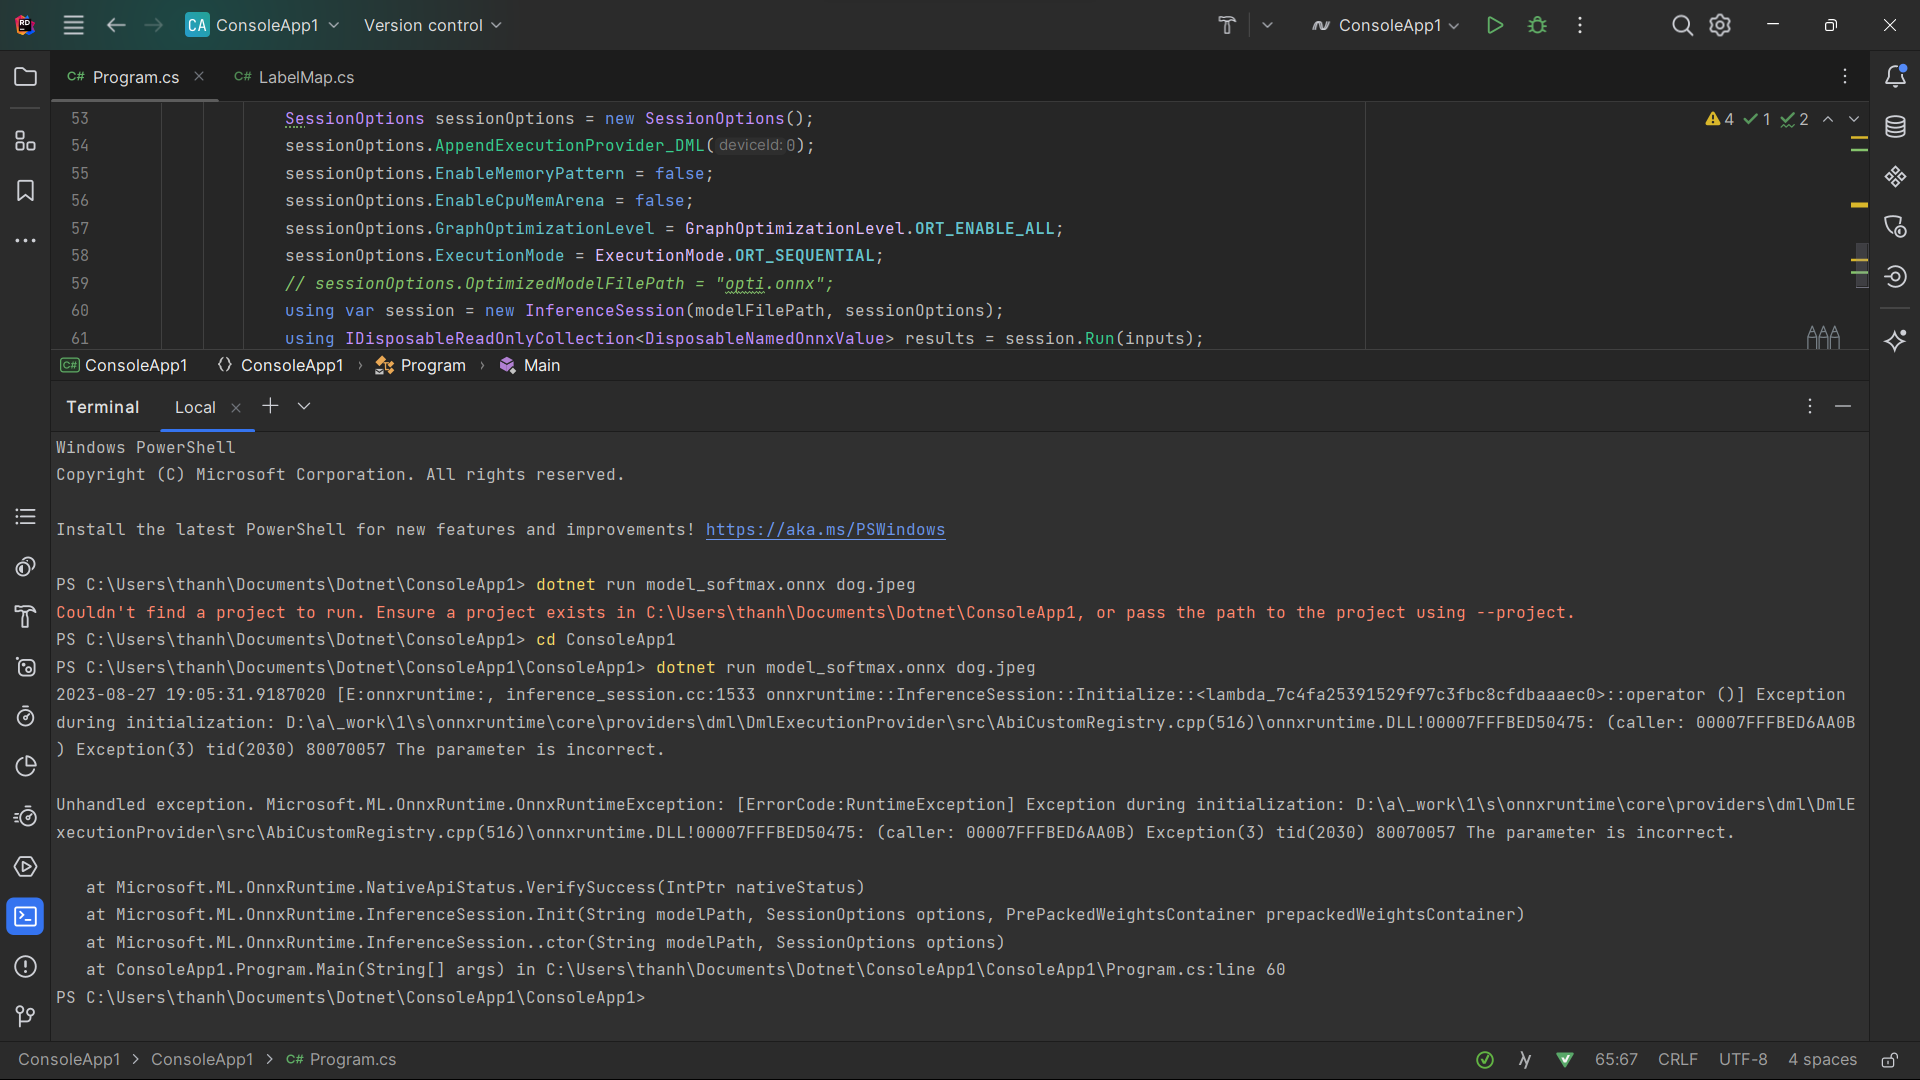
Task: Open the Version control dropdown
Action: point(431,25)
